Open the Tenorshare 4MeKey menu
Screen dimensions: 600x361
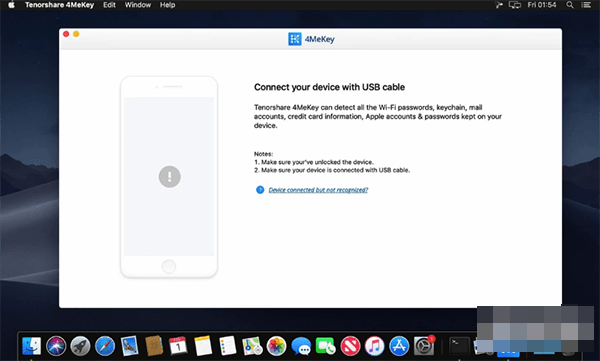tap(59, 5)
